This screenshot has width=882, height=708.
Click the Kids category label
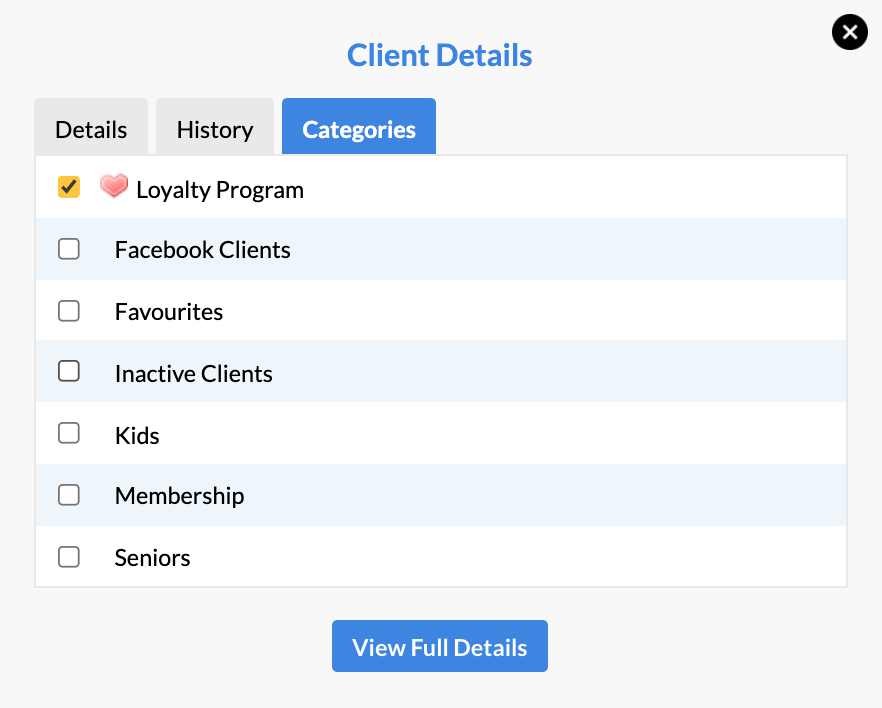(x=137, y=435)
